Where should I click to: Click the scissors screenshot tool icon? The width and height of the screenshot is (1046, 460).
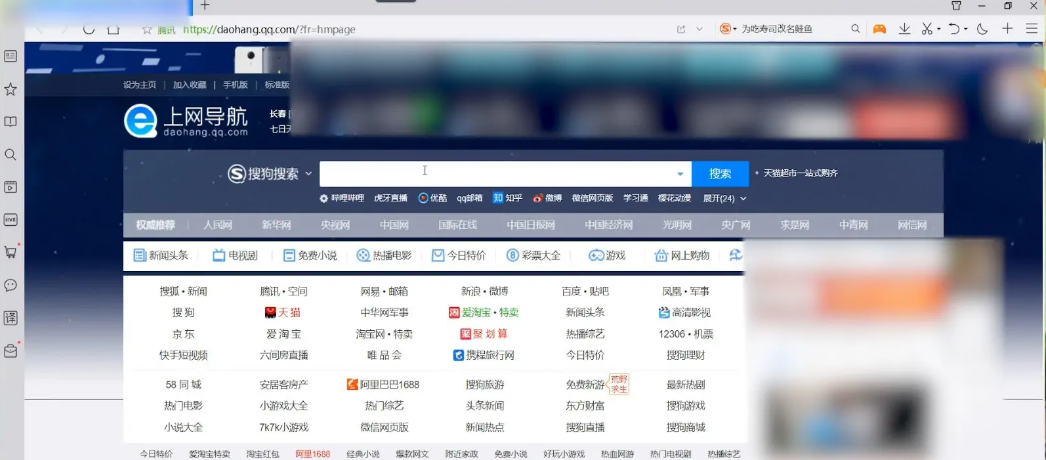(927, 29)
